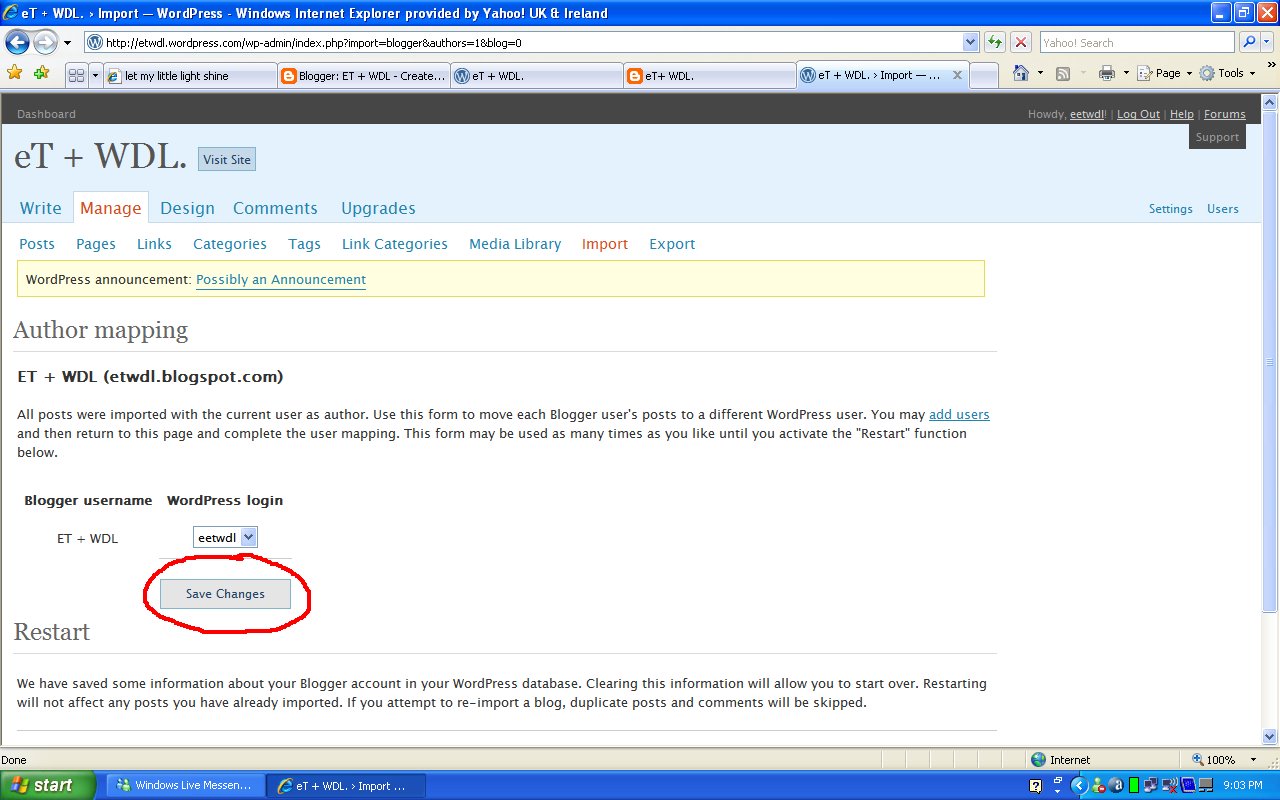Open the Comments menu in WordPress

click(x=275, y=208)
